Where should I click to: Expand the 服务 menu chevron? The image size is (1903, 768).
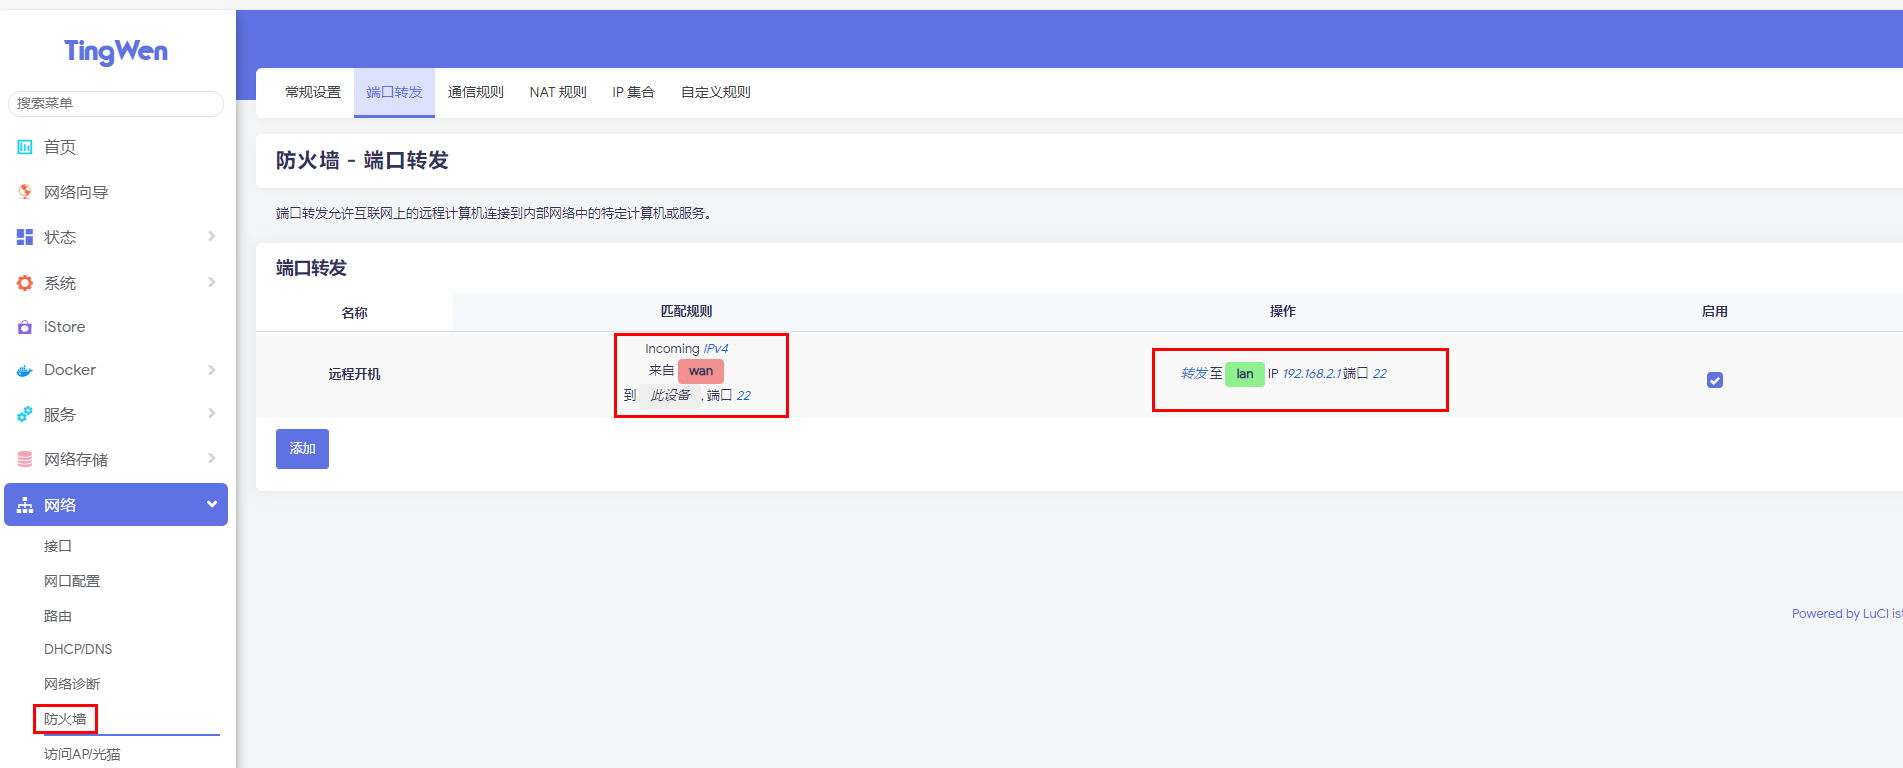[211, 413]
